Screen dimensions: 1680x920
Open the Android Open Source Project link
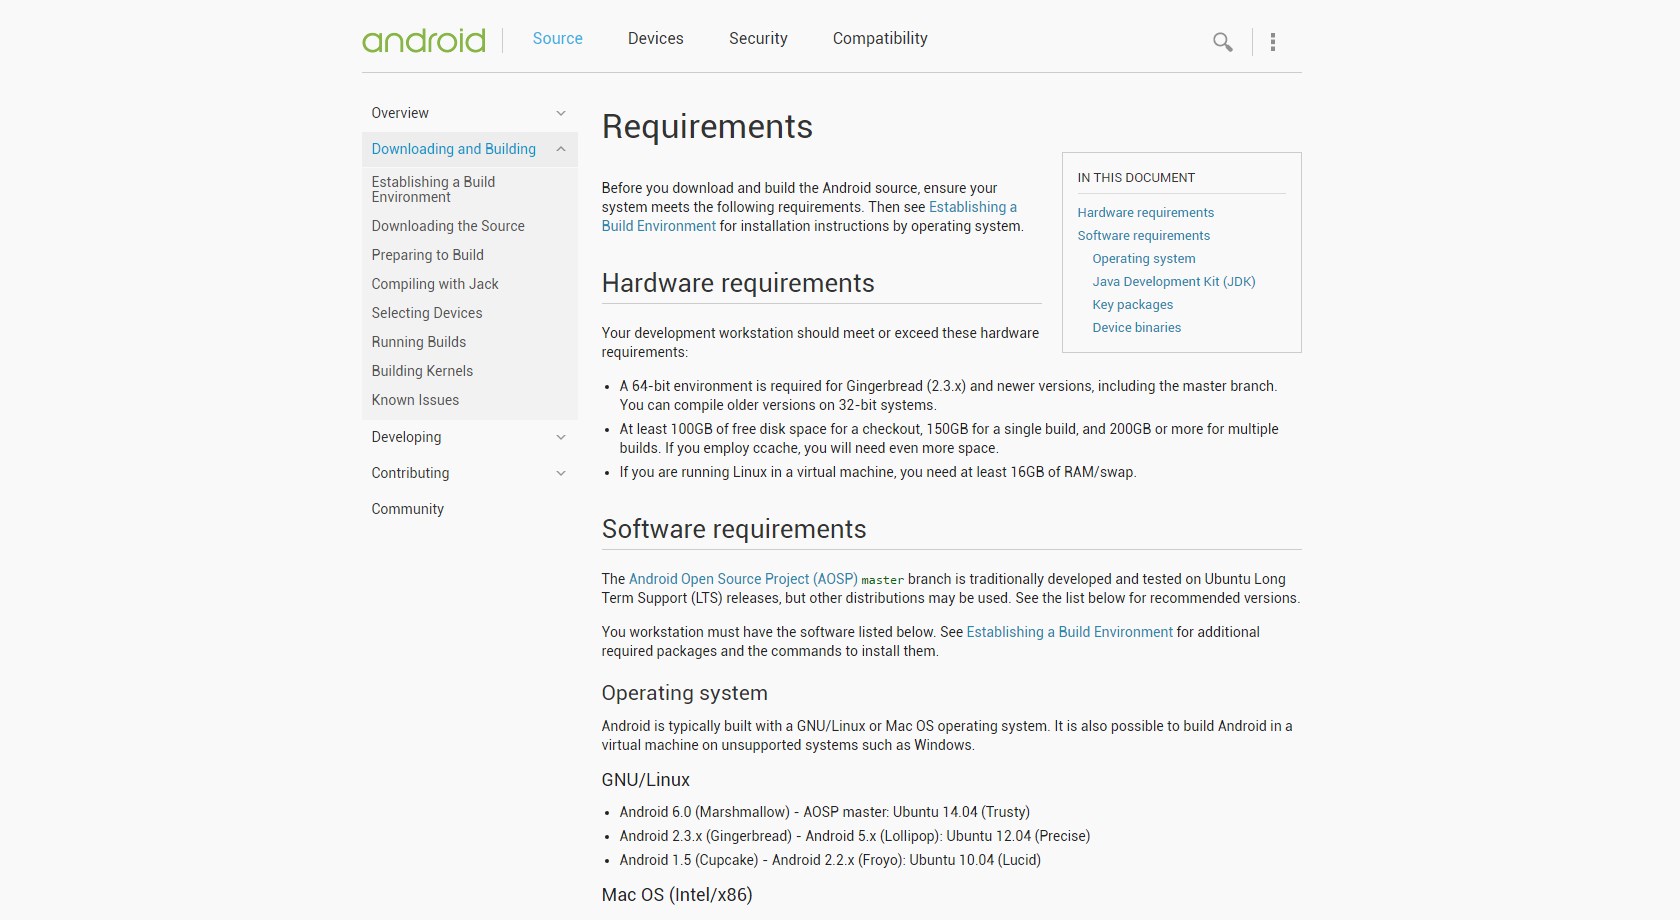click(742, 579)
